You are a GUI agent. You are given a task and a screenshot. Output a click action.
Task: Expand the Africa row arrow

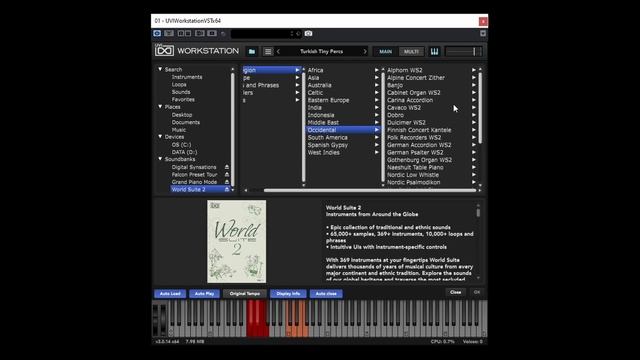pos(377,70)
